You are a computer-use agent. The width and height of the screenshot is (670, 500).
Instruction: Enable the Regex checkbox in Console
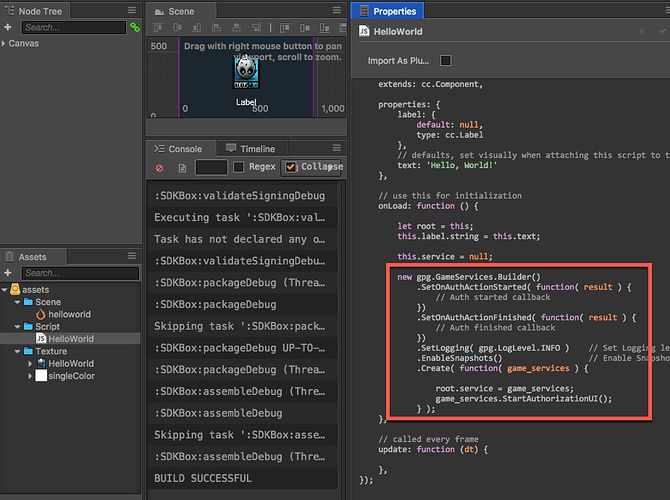238,167
